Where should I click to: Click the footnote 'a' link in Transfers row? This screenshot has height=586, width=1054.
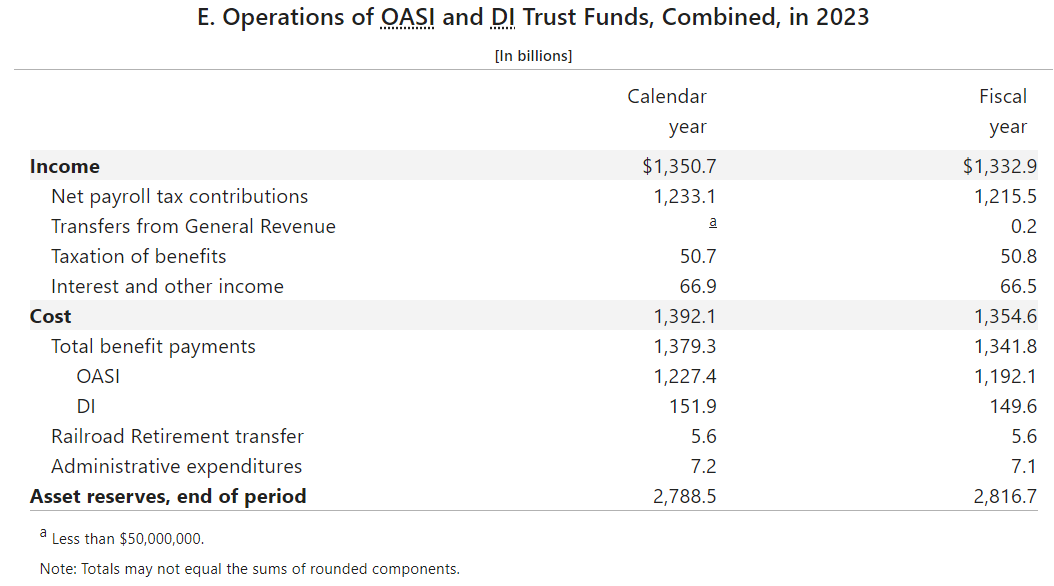[x=712, y=224]
